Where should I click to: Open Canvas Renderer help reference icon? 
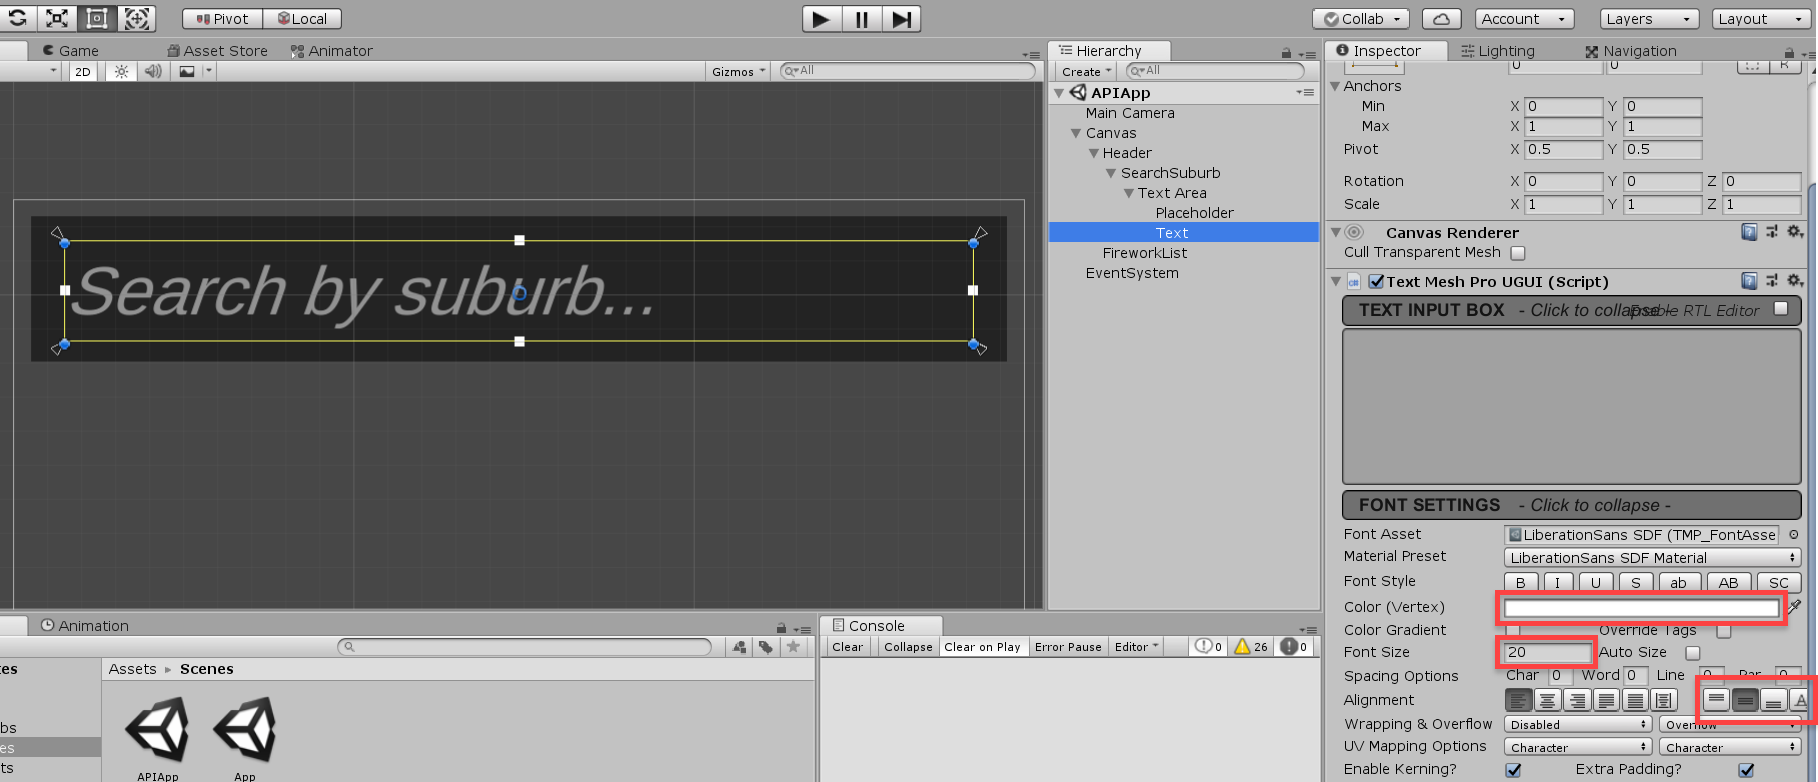1749,232
